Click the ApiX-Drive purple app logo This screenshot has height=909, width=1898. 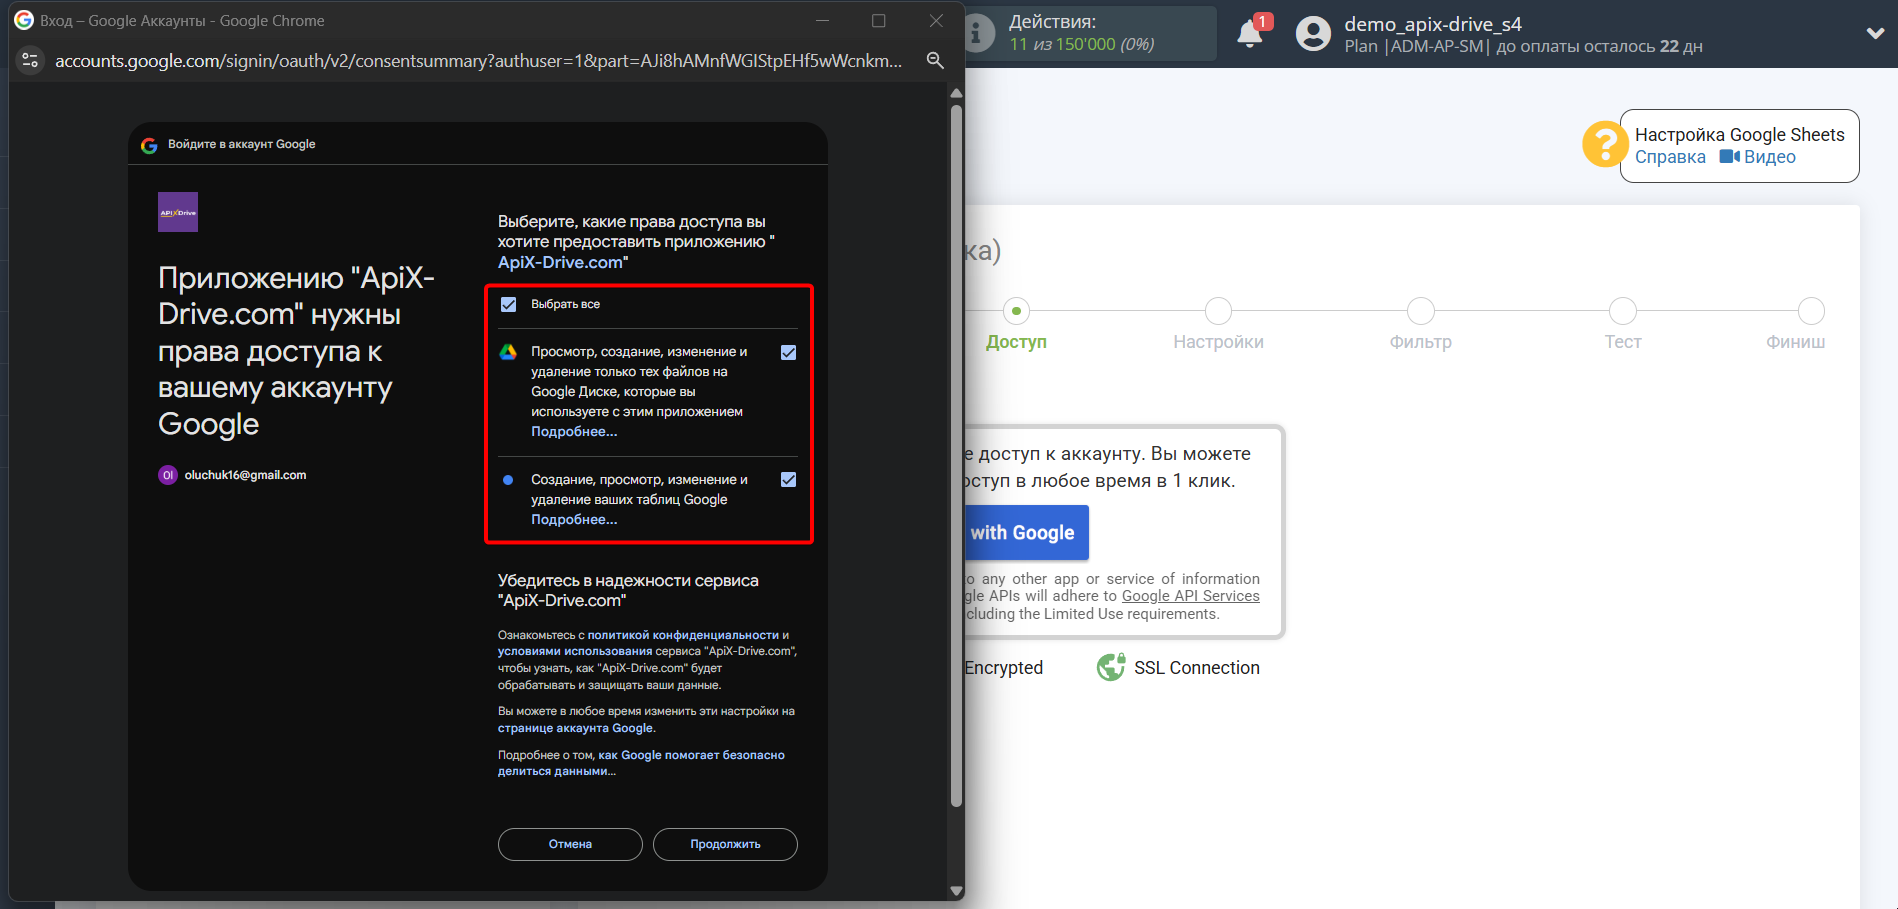tap(178, 212)
